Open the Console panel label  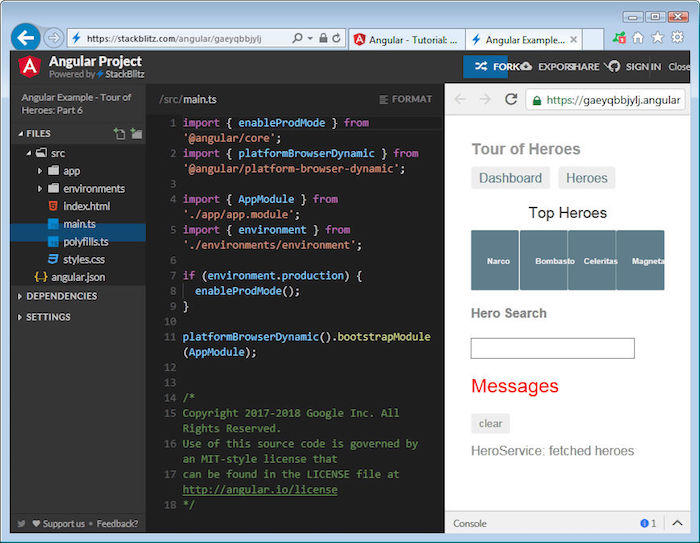(x=470, y=523)
